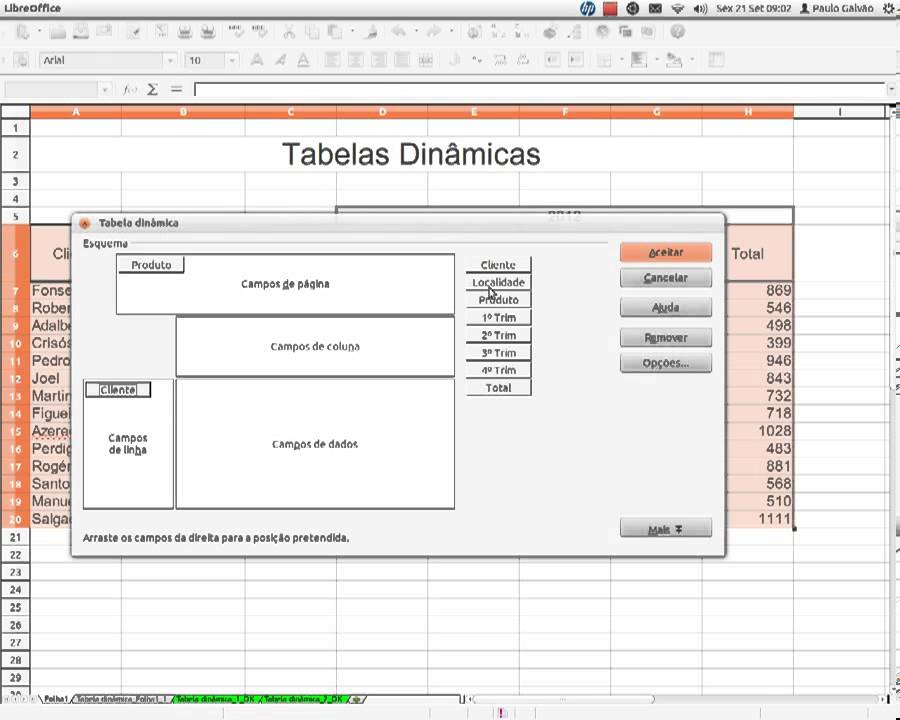This screenshot has width=900, height=720.
Task: Click the Open file toolbar icon
Action: 57,32
